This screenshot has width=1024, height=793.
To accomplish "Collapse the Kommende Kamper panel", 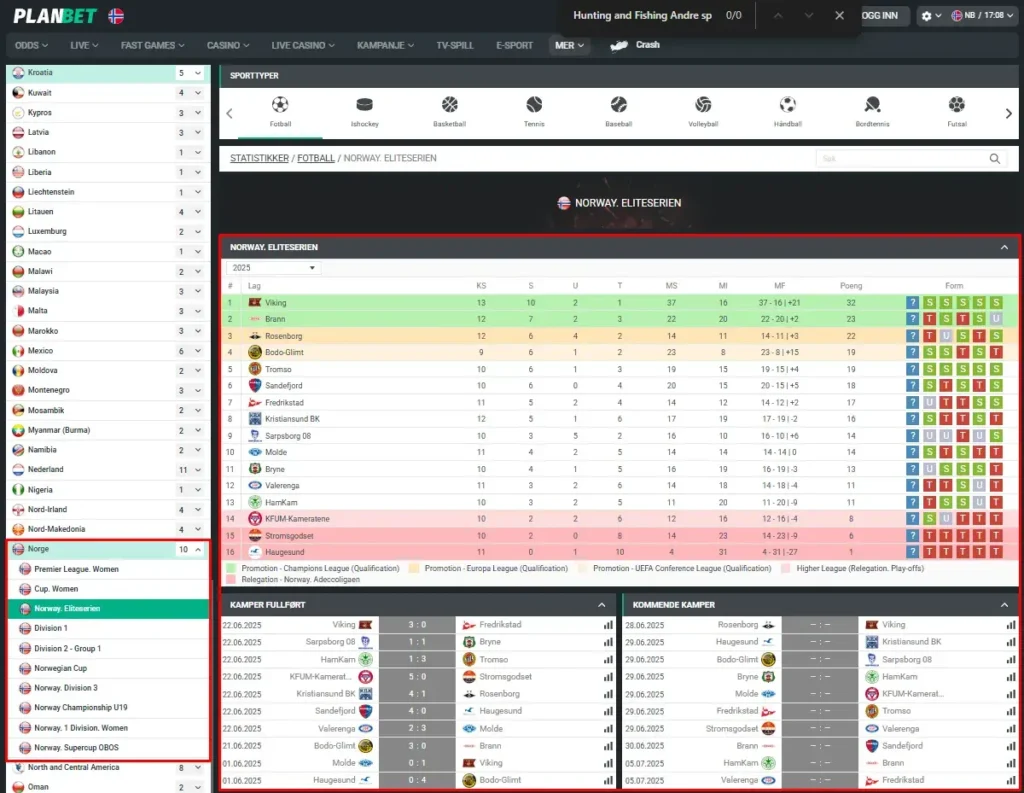I will point(1004,605).
